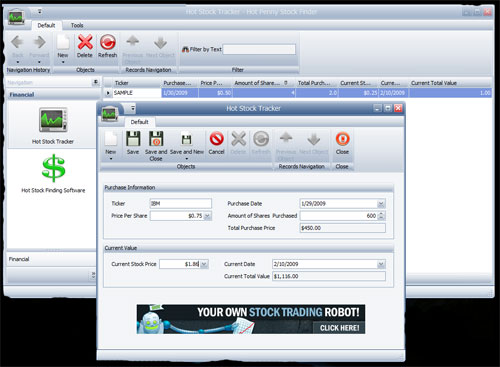Click Total Purchase Price field $450.00

click(342, 228)
